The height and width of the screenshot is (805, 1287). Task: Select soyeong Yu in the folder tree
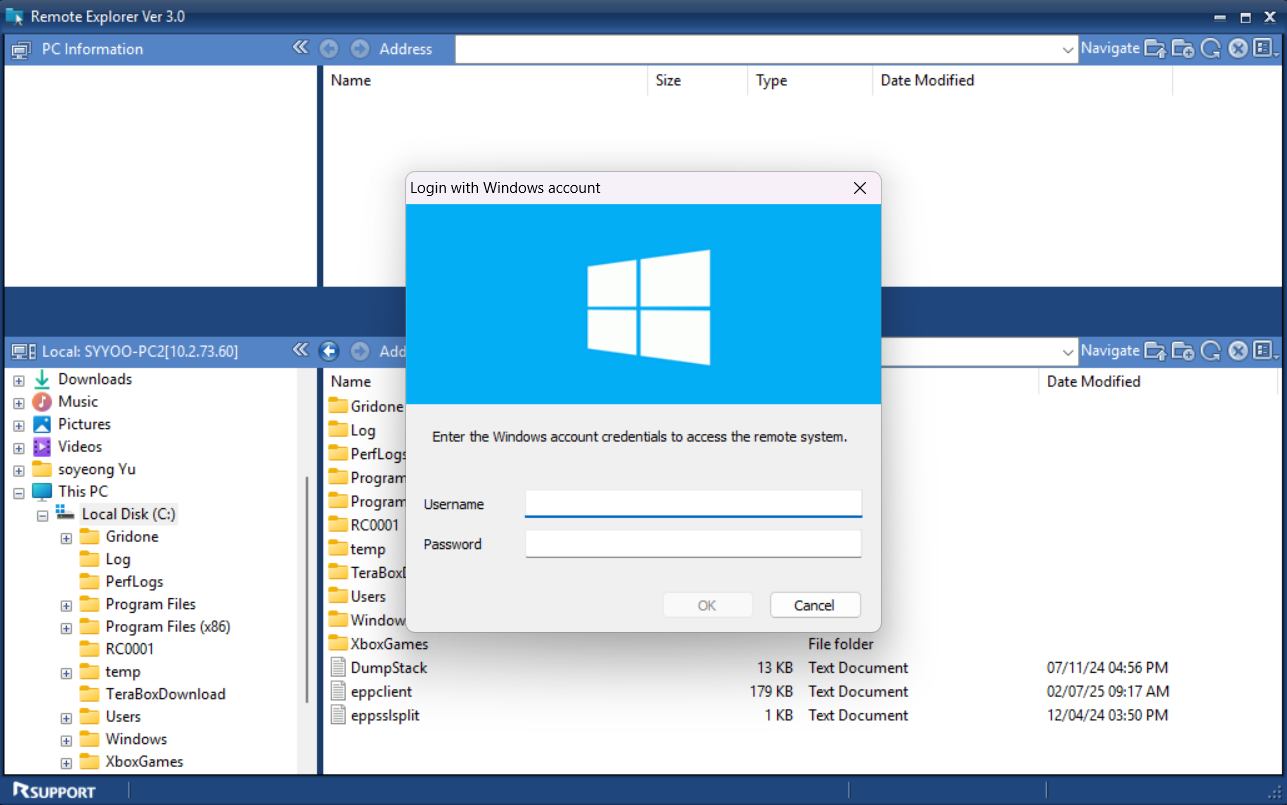[97, 469]
